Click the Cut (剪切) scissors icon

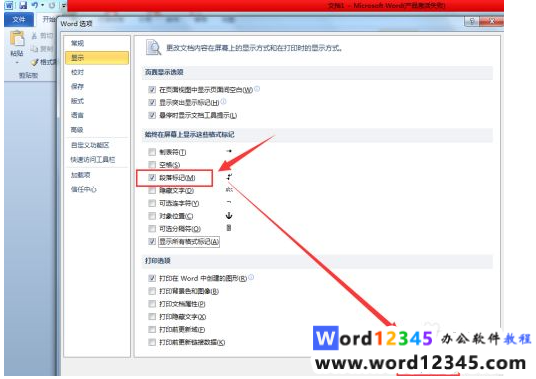pos(34,36)
